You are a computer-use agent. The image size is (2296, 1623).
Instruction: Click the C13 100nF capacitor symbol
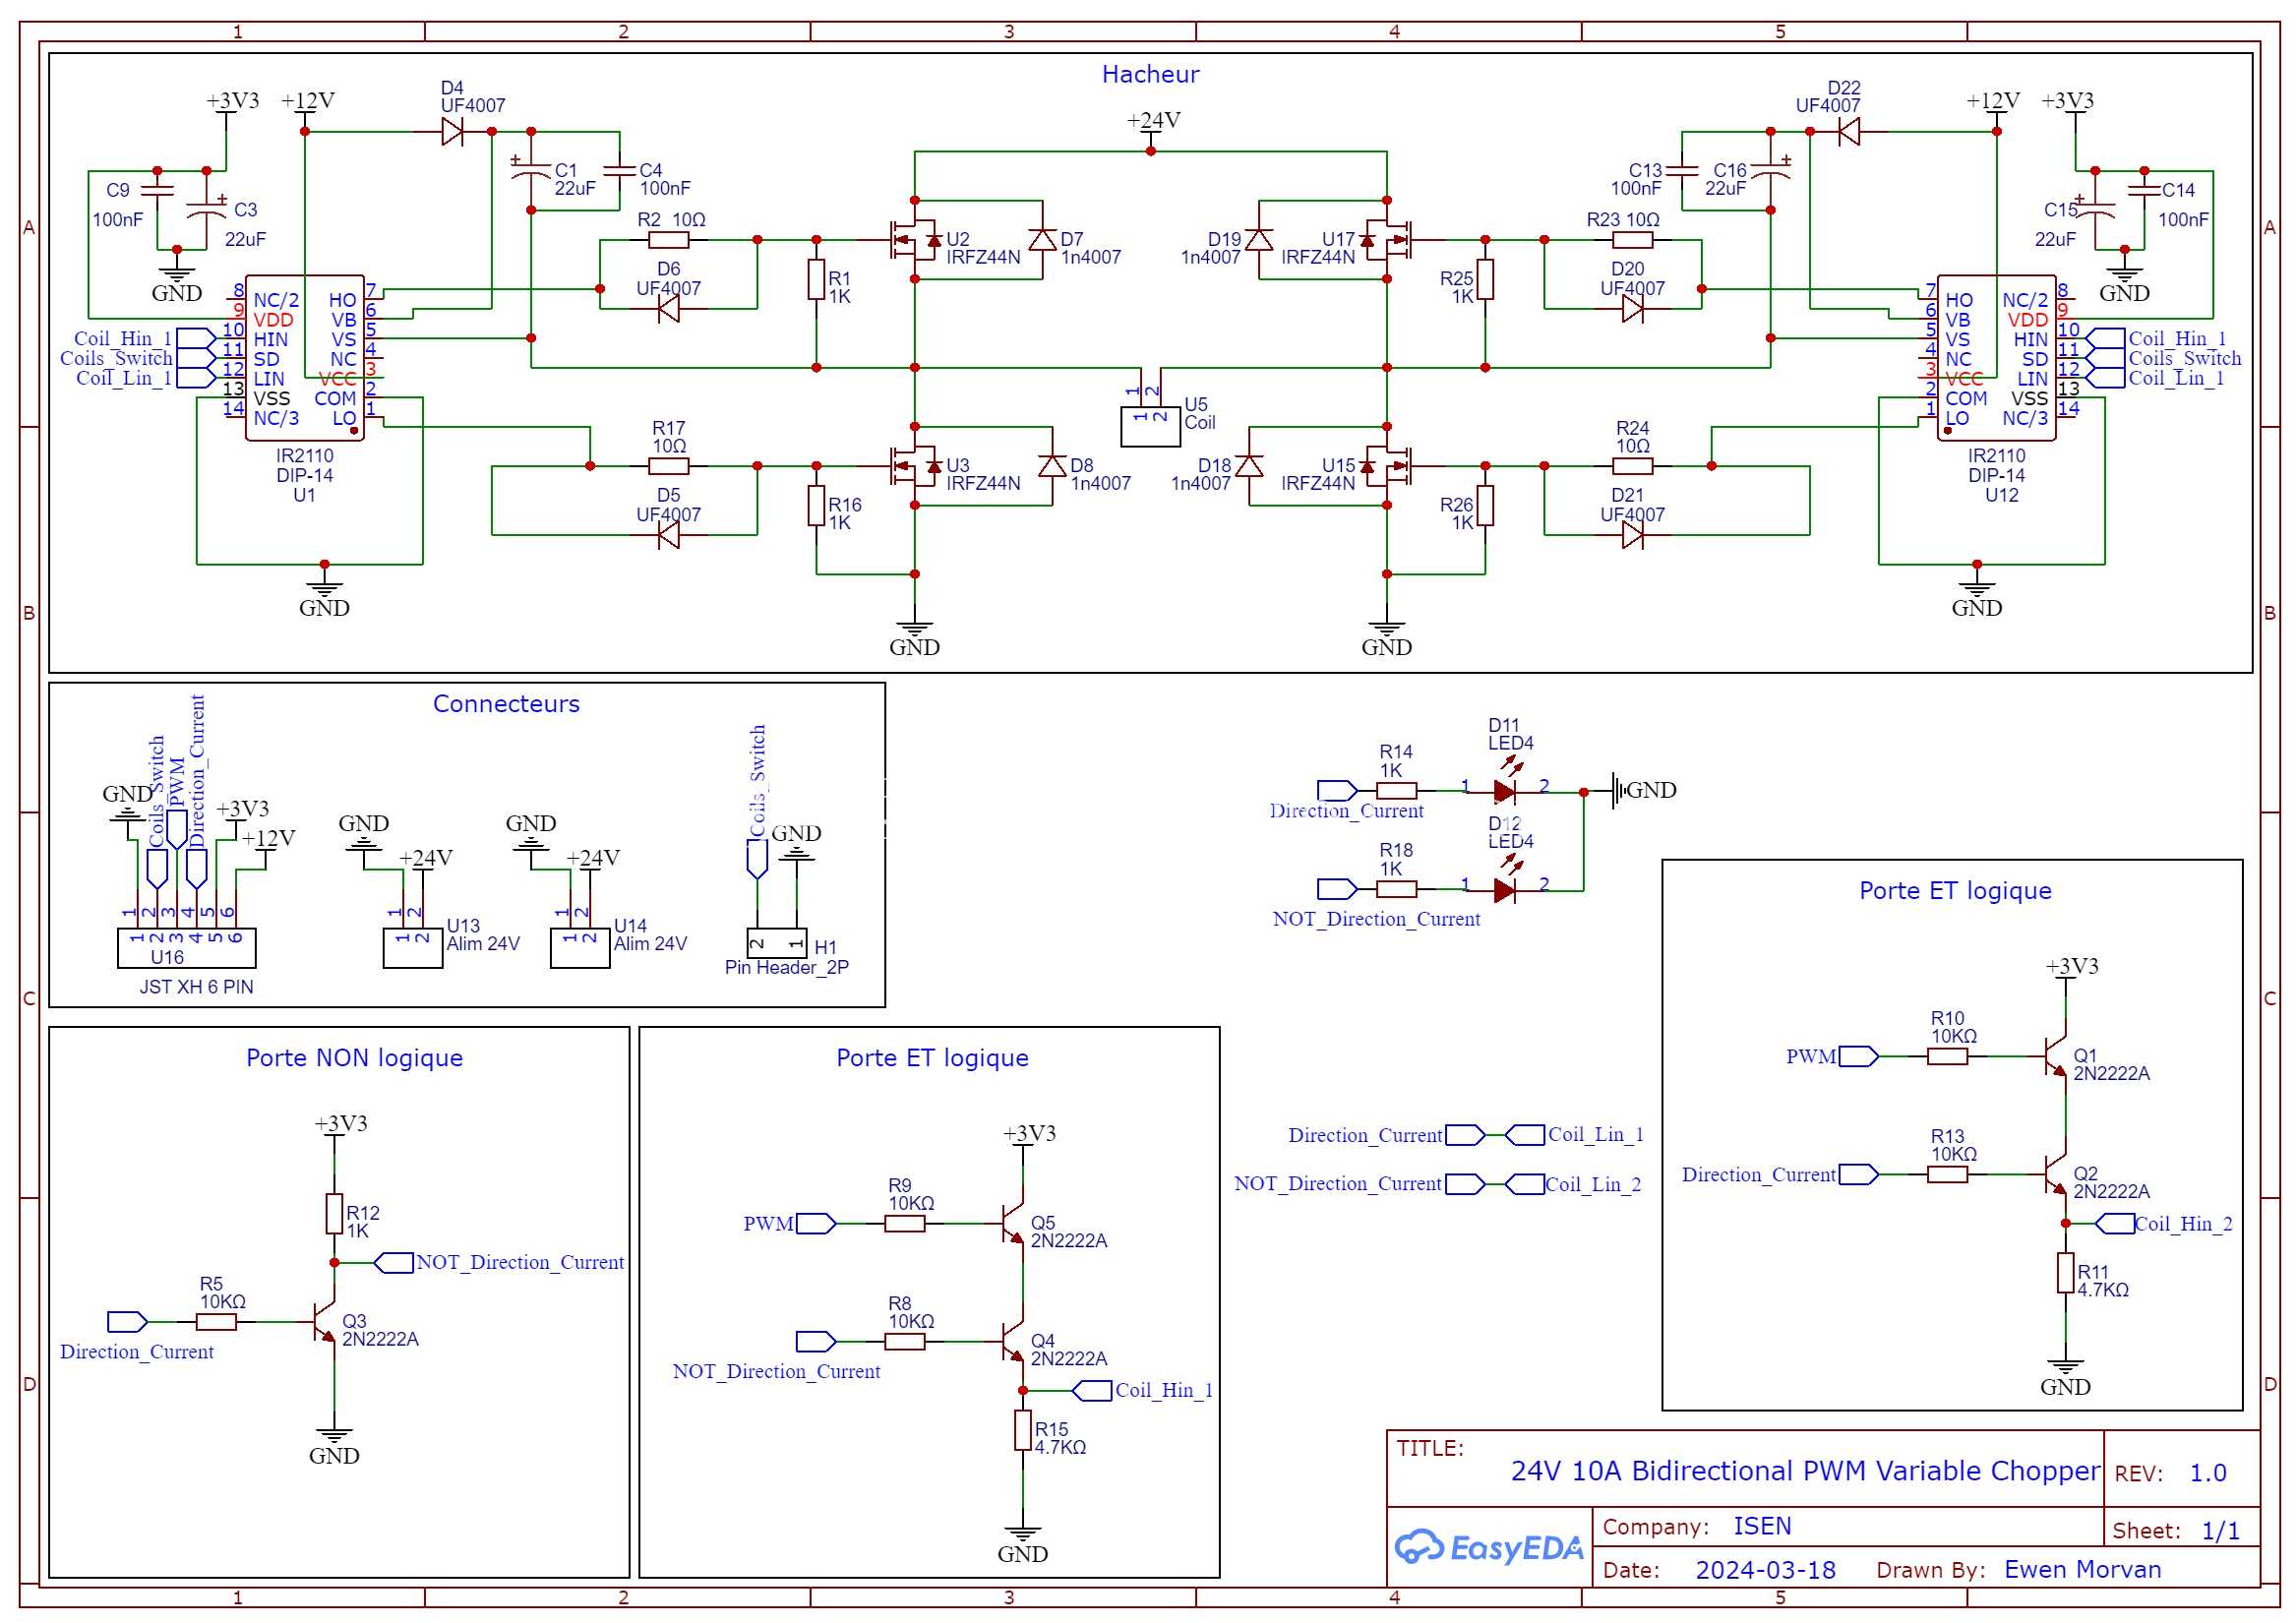(x=1682, y=171)
